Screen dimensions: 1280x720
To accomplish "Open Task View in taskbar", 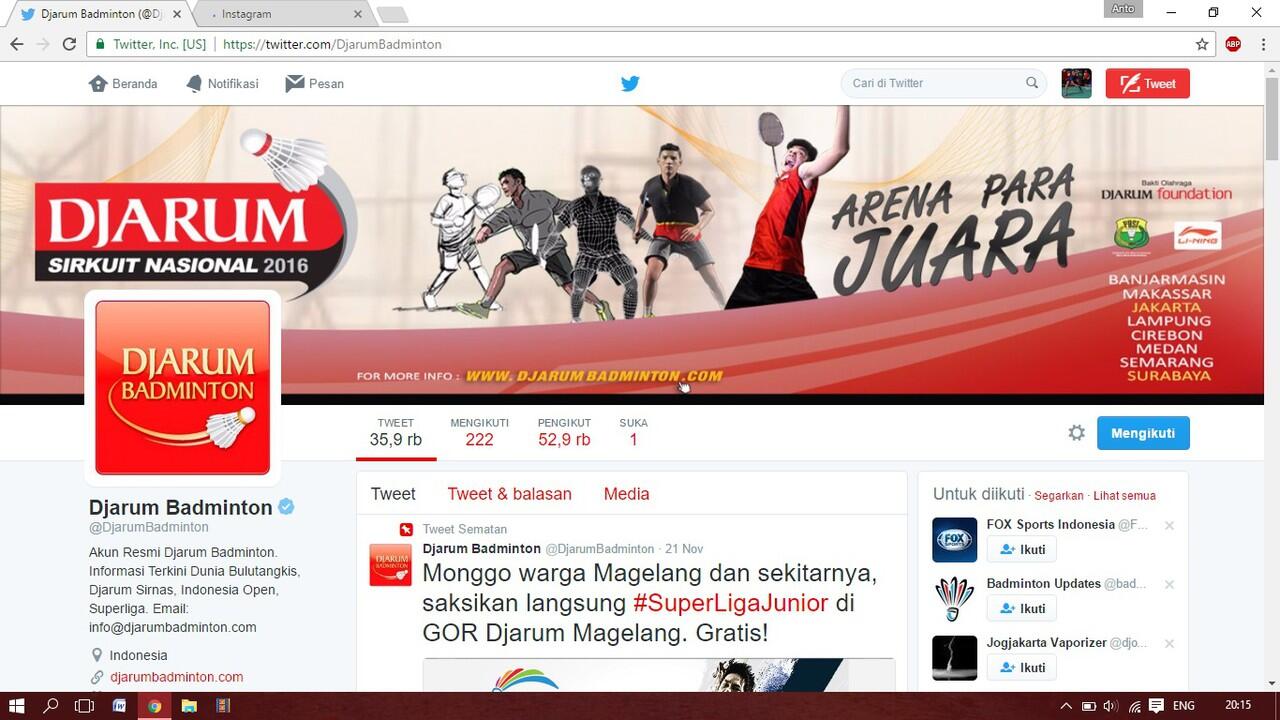I will (x=85, y=705).
